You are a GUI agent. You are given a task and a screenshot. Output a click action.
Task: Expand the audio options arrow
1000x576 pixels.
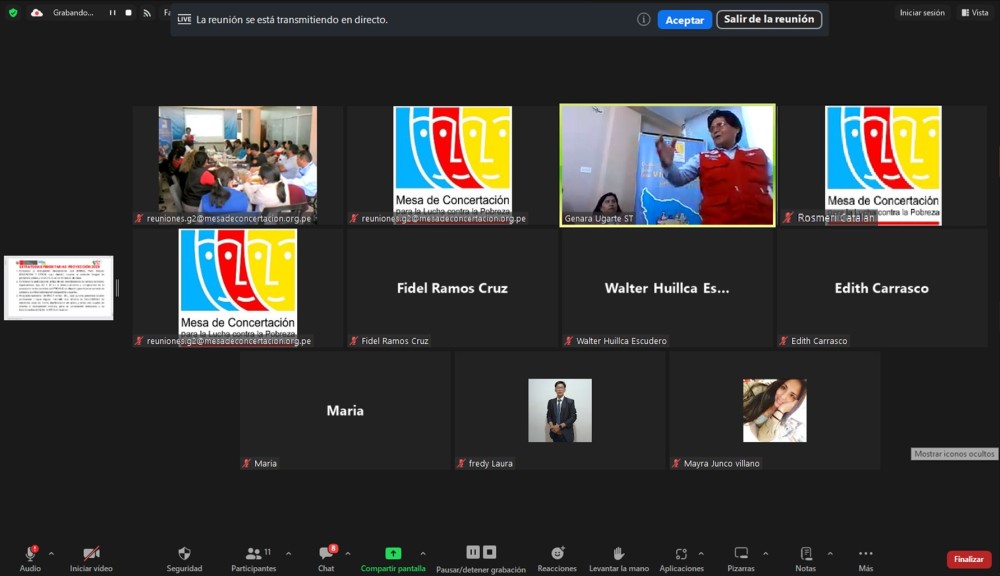pyautogui.click(x=51, y=553)
